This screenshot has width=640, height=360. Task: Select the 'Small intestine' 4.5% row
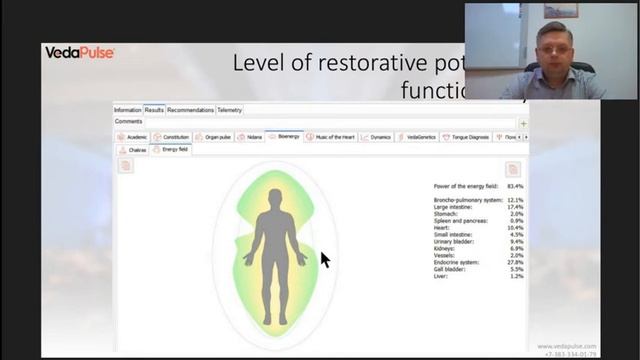coord(478,235)
